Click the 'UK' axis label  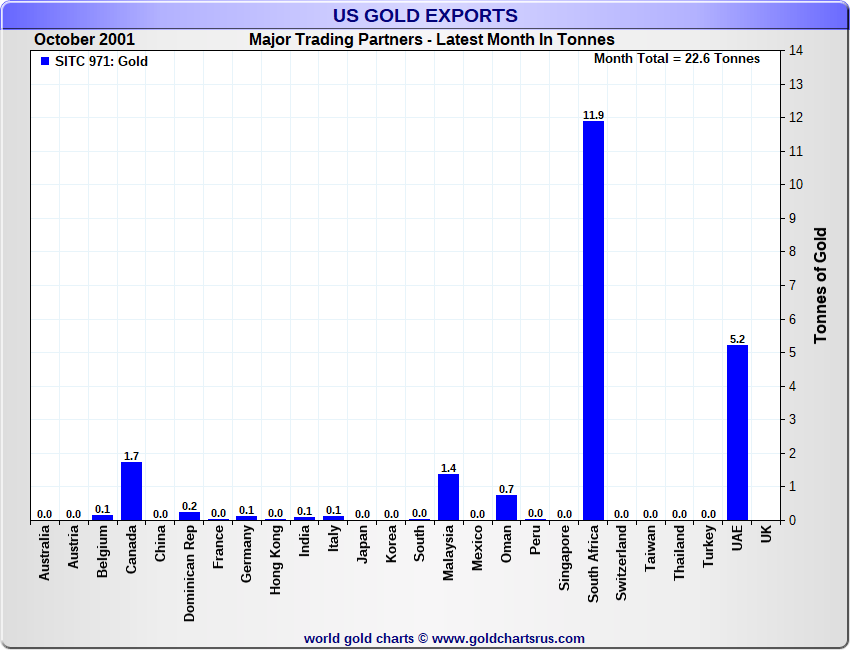tap(766, 534)
